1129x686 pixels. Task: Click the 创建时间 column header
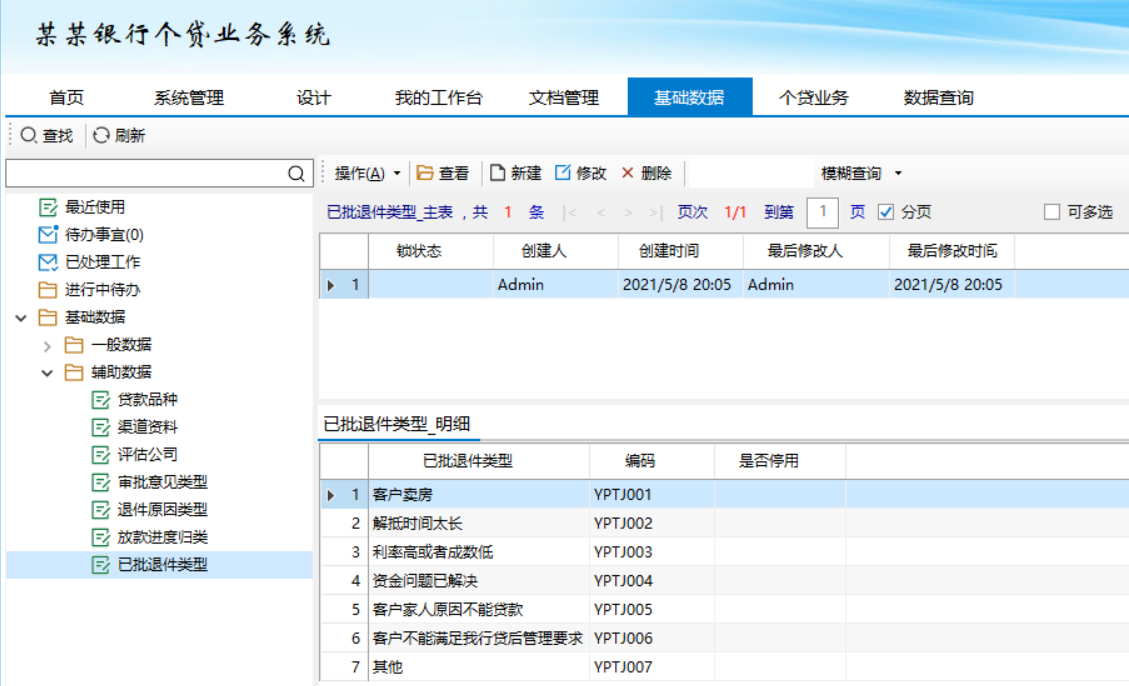[x=669, y=251]
